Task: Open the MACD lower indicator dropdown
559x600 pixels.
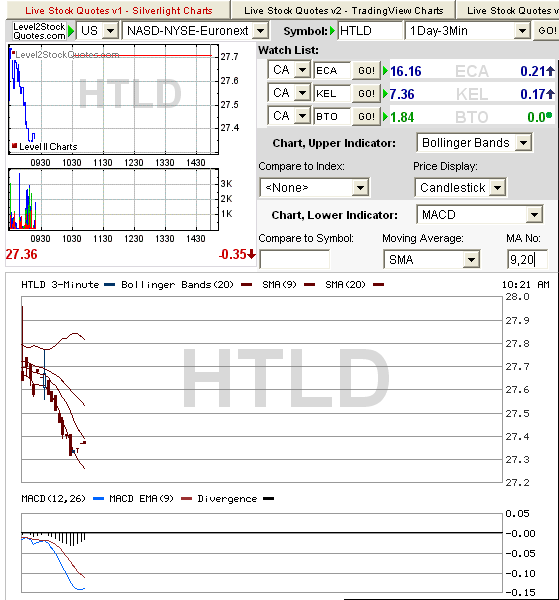Action: [480, 215]
